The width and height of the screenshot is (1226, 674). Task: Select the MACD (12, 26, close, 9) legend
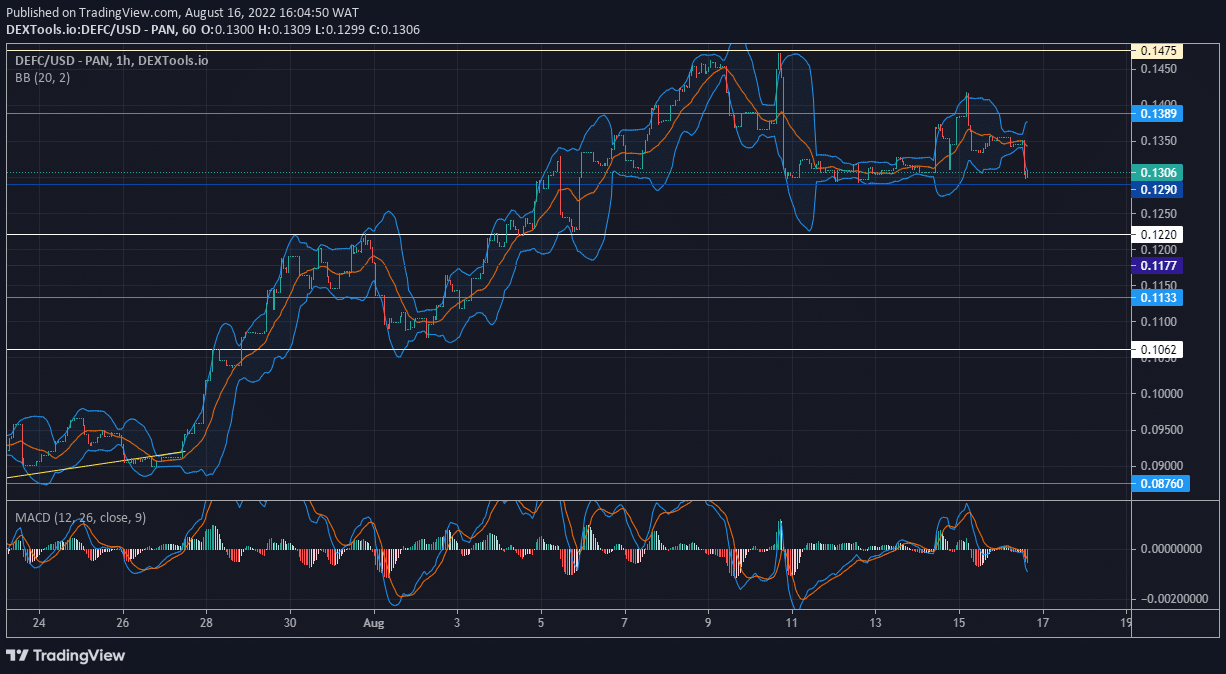[x=82, y=518]
